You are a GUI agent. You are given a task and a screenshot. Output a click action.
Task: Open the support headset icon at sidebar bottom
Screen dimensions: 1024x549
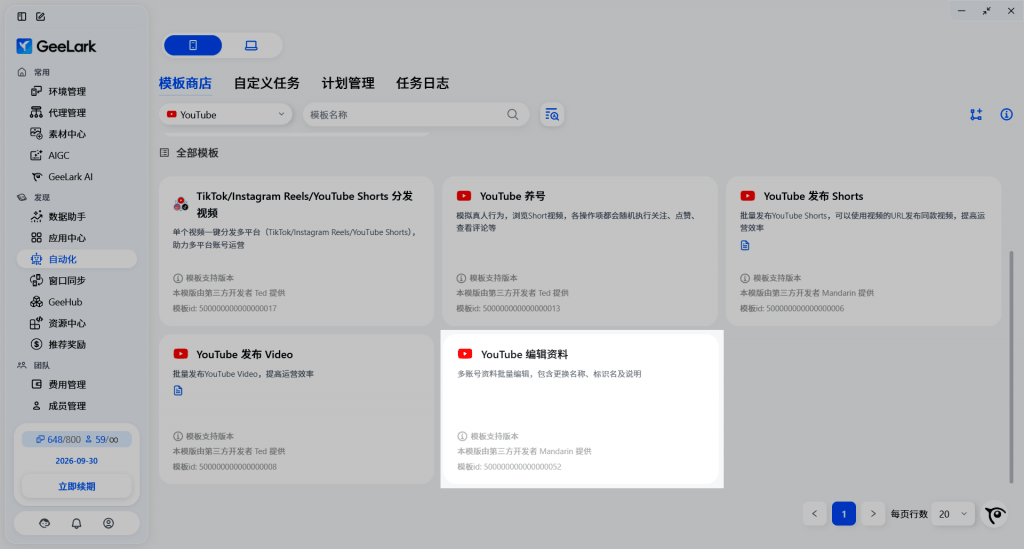pyautogui.click(x=44, y=524)
